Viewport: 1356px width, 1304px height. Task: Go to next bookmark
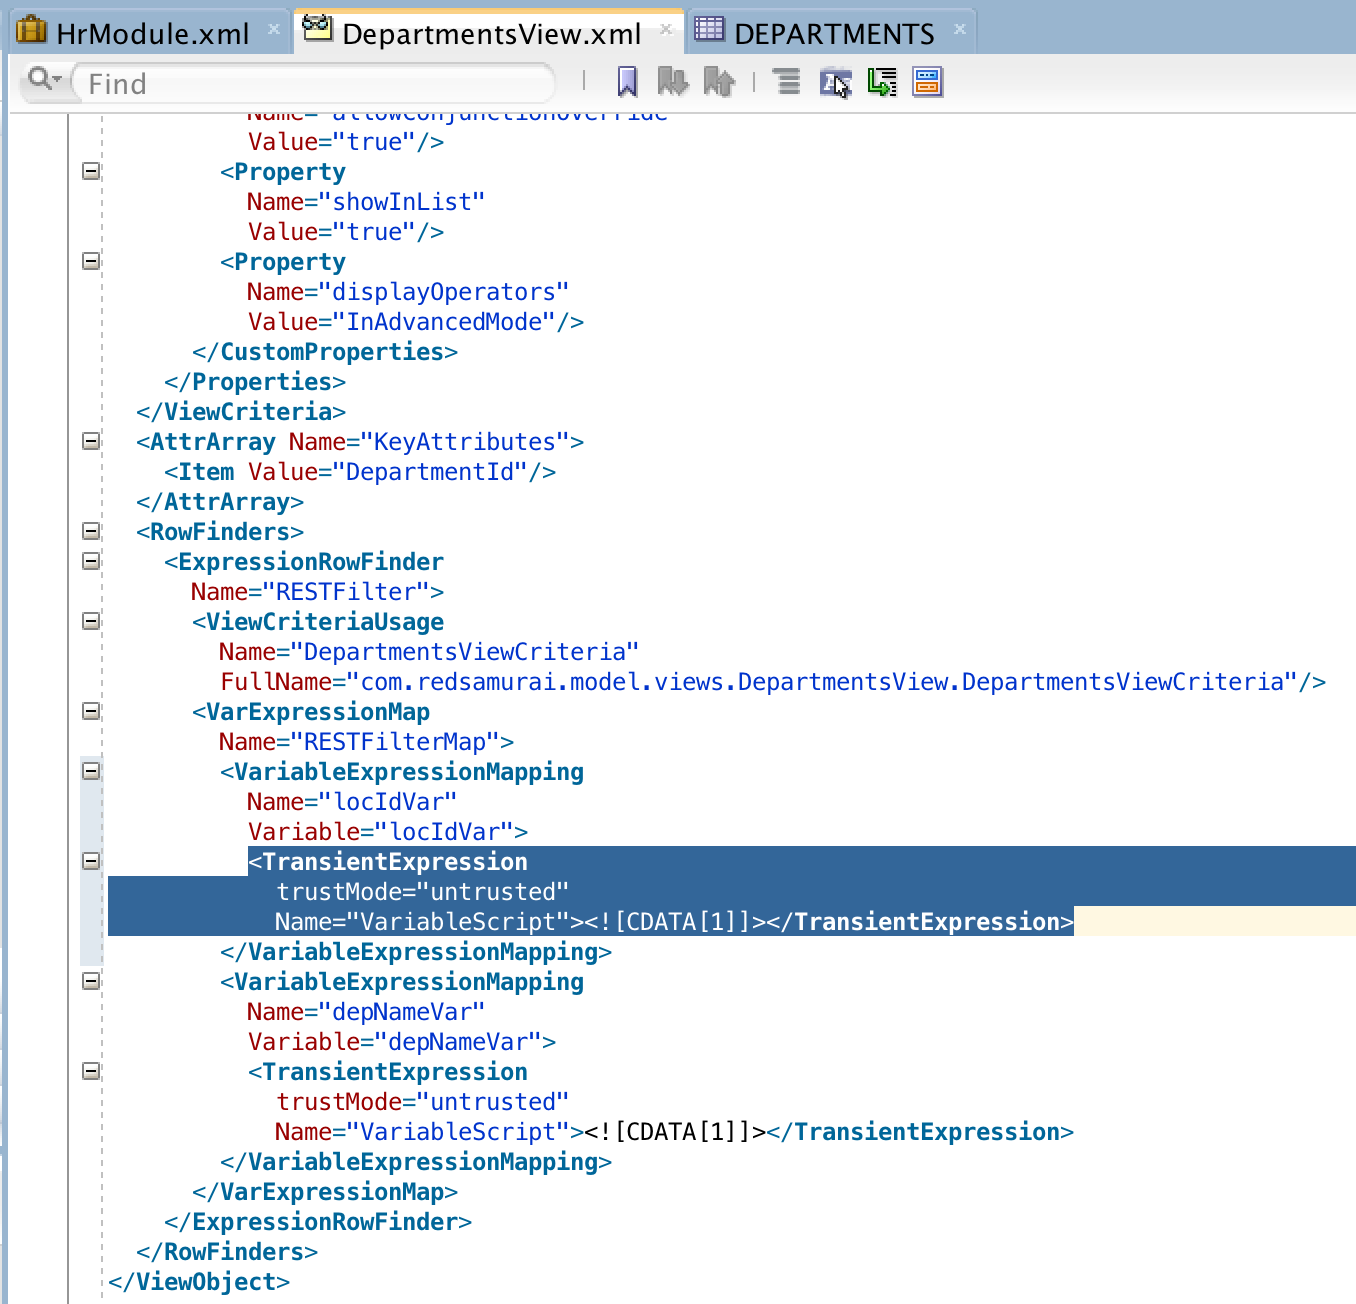click(x=673, y=82)
